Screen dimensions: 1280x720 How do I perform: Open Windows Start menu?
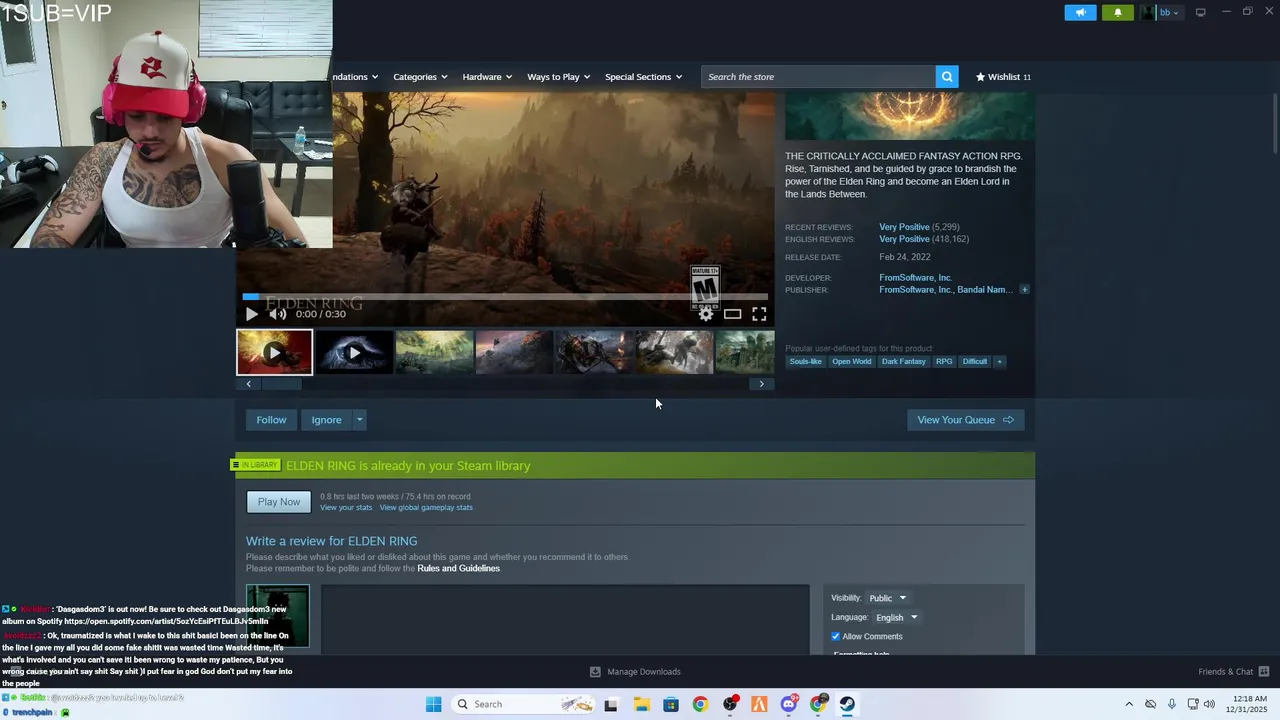click(433, 704)
